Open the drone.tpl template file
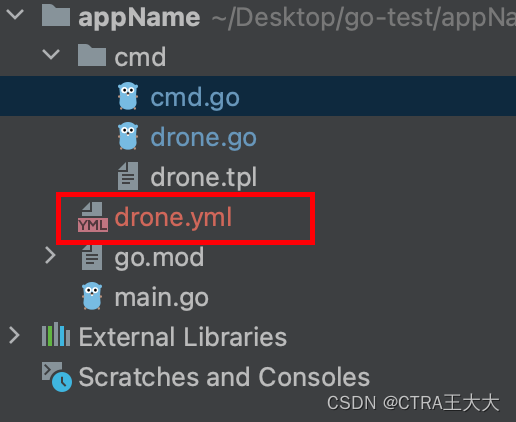516x422 pixels. [x=204, y=177]
